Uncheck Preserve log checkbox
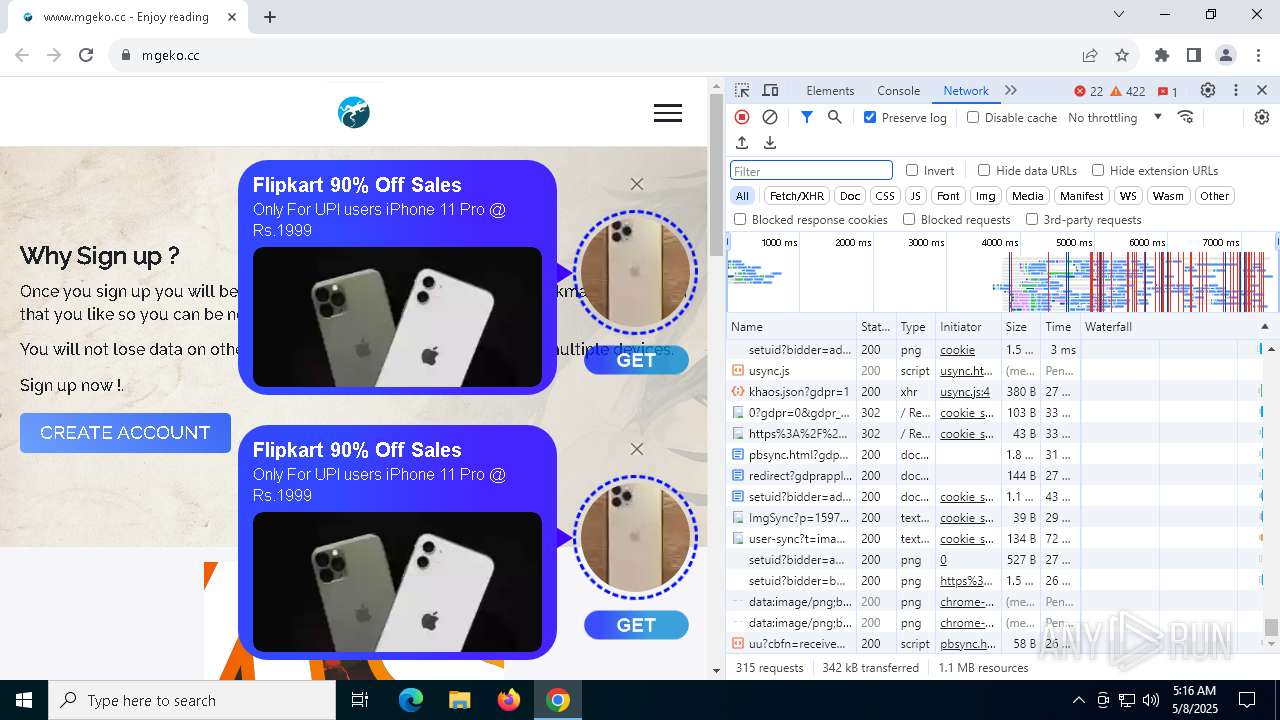1280x720 pixels. tap(870, 117)
